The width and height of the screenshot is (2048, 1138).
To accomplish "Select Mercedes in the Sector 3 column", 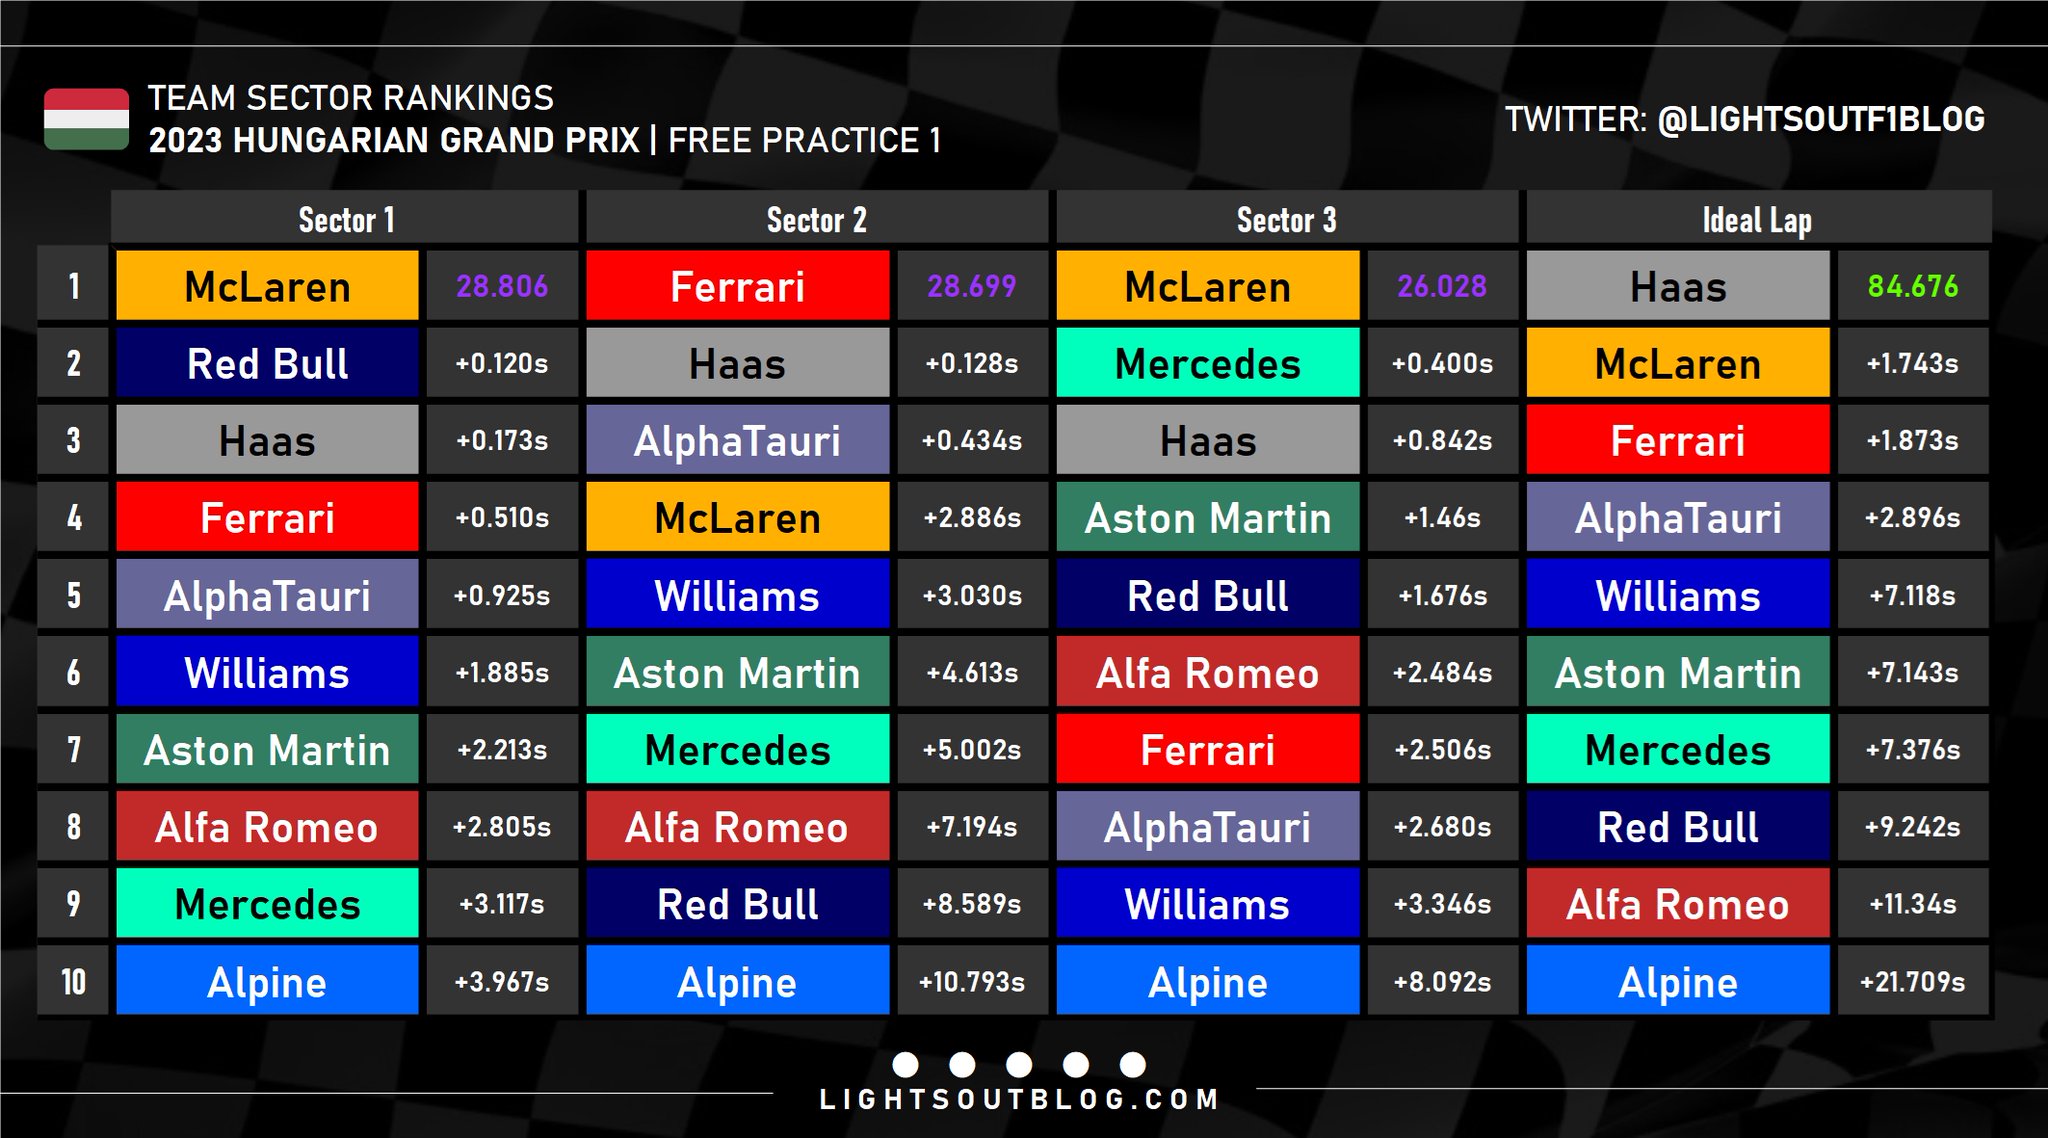I will point(1208,364).
